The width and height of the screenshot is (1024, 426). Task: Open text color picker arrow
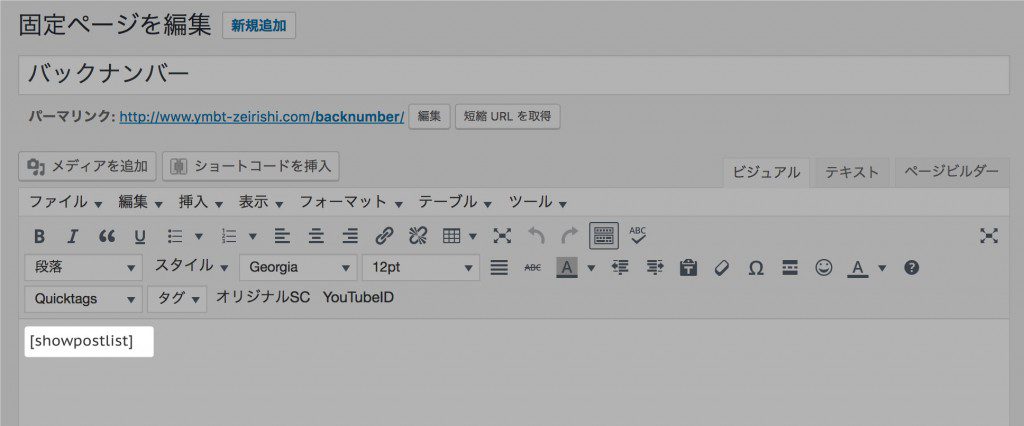pyautogui.click(x=882, y=267)
